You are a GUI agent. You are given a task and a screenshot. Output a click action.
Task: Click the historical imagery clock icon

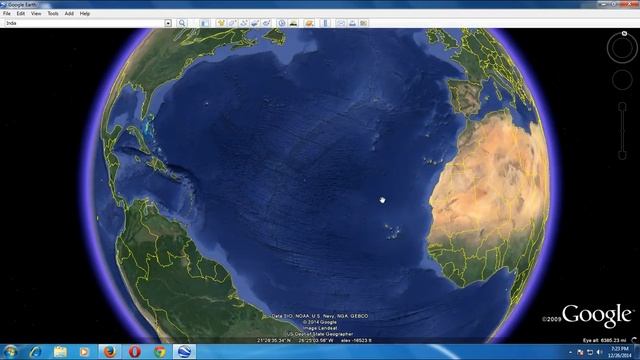pyautogui.click(x=282, y=23)
